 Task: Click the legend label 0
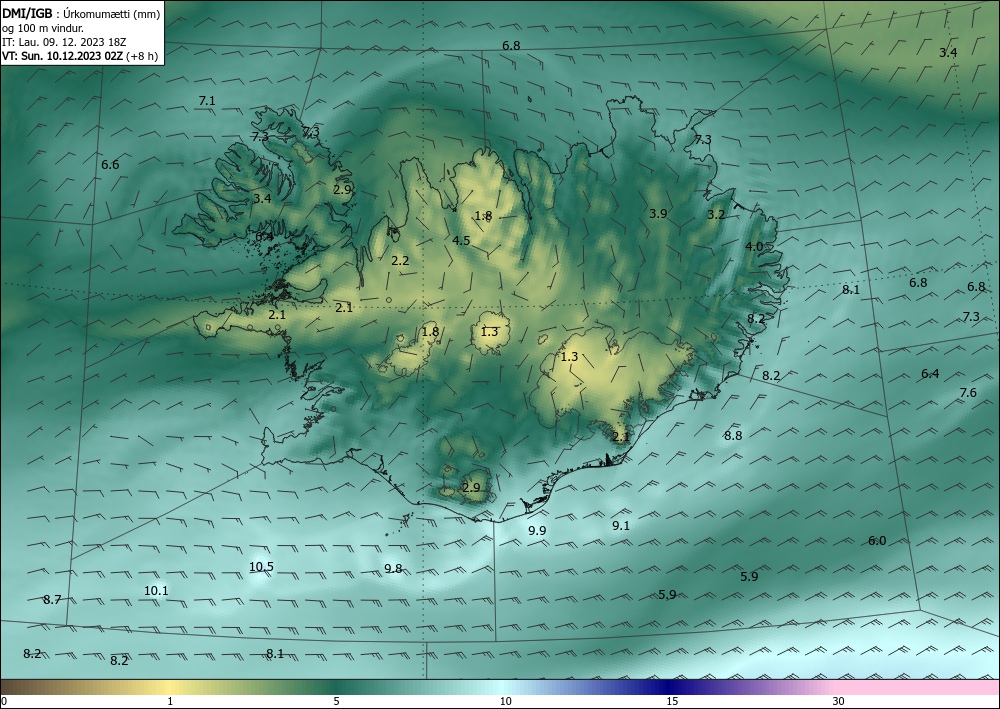[x=4, y=702]
